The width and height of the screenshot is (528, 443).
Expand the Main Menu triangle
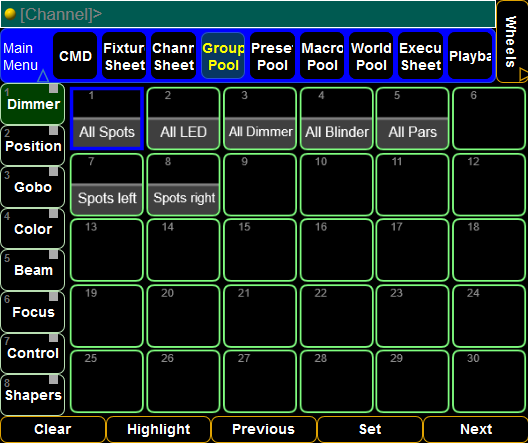coord(43,76)
